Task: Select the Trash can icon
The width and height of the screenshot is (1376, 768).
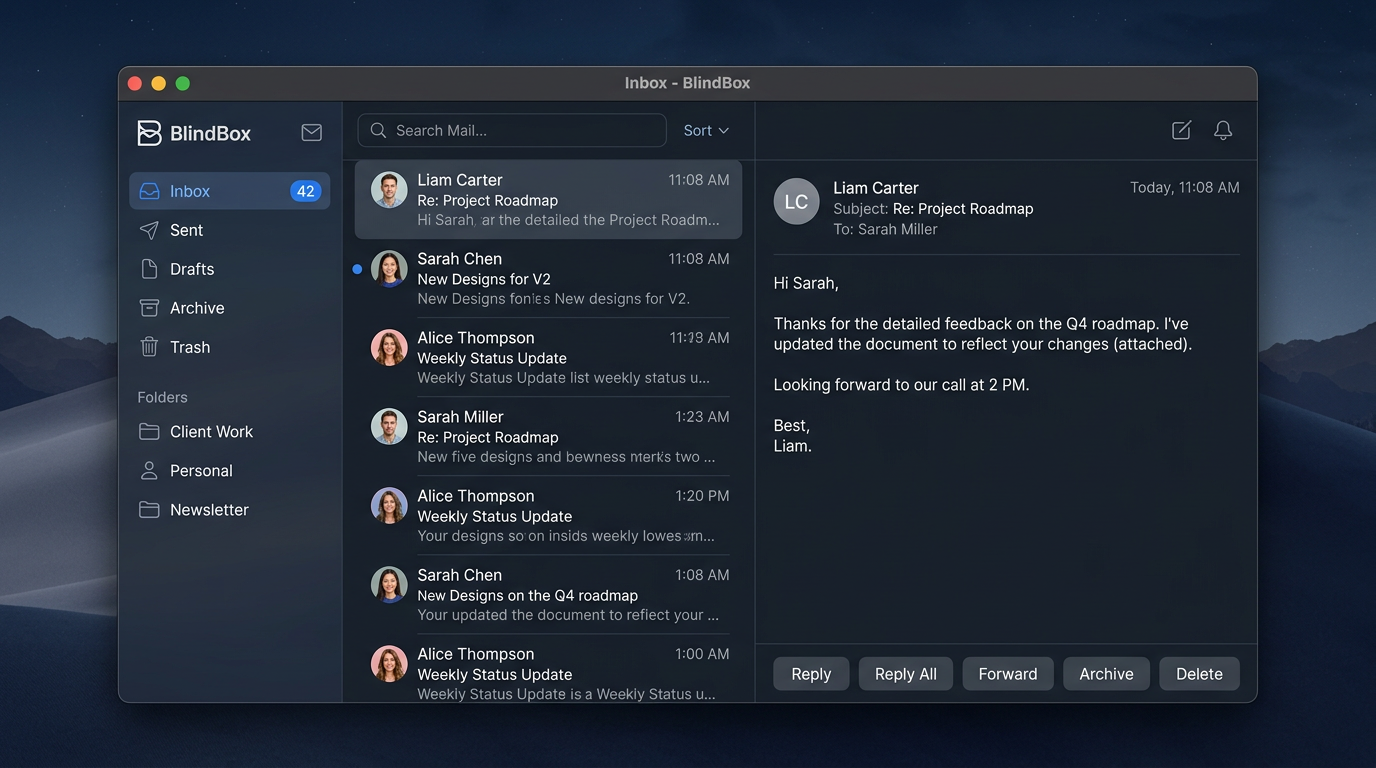Action: 148,346
